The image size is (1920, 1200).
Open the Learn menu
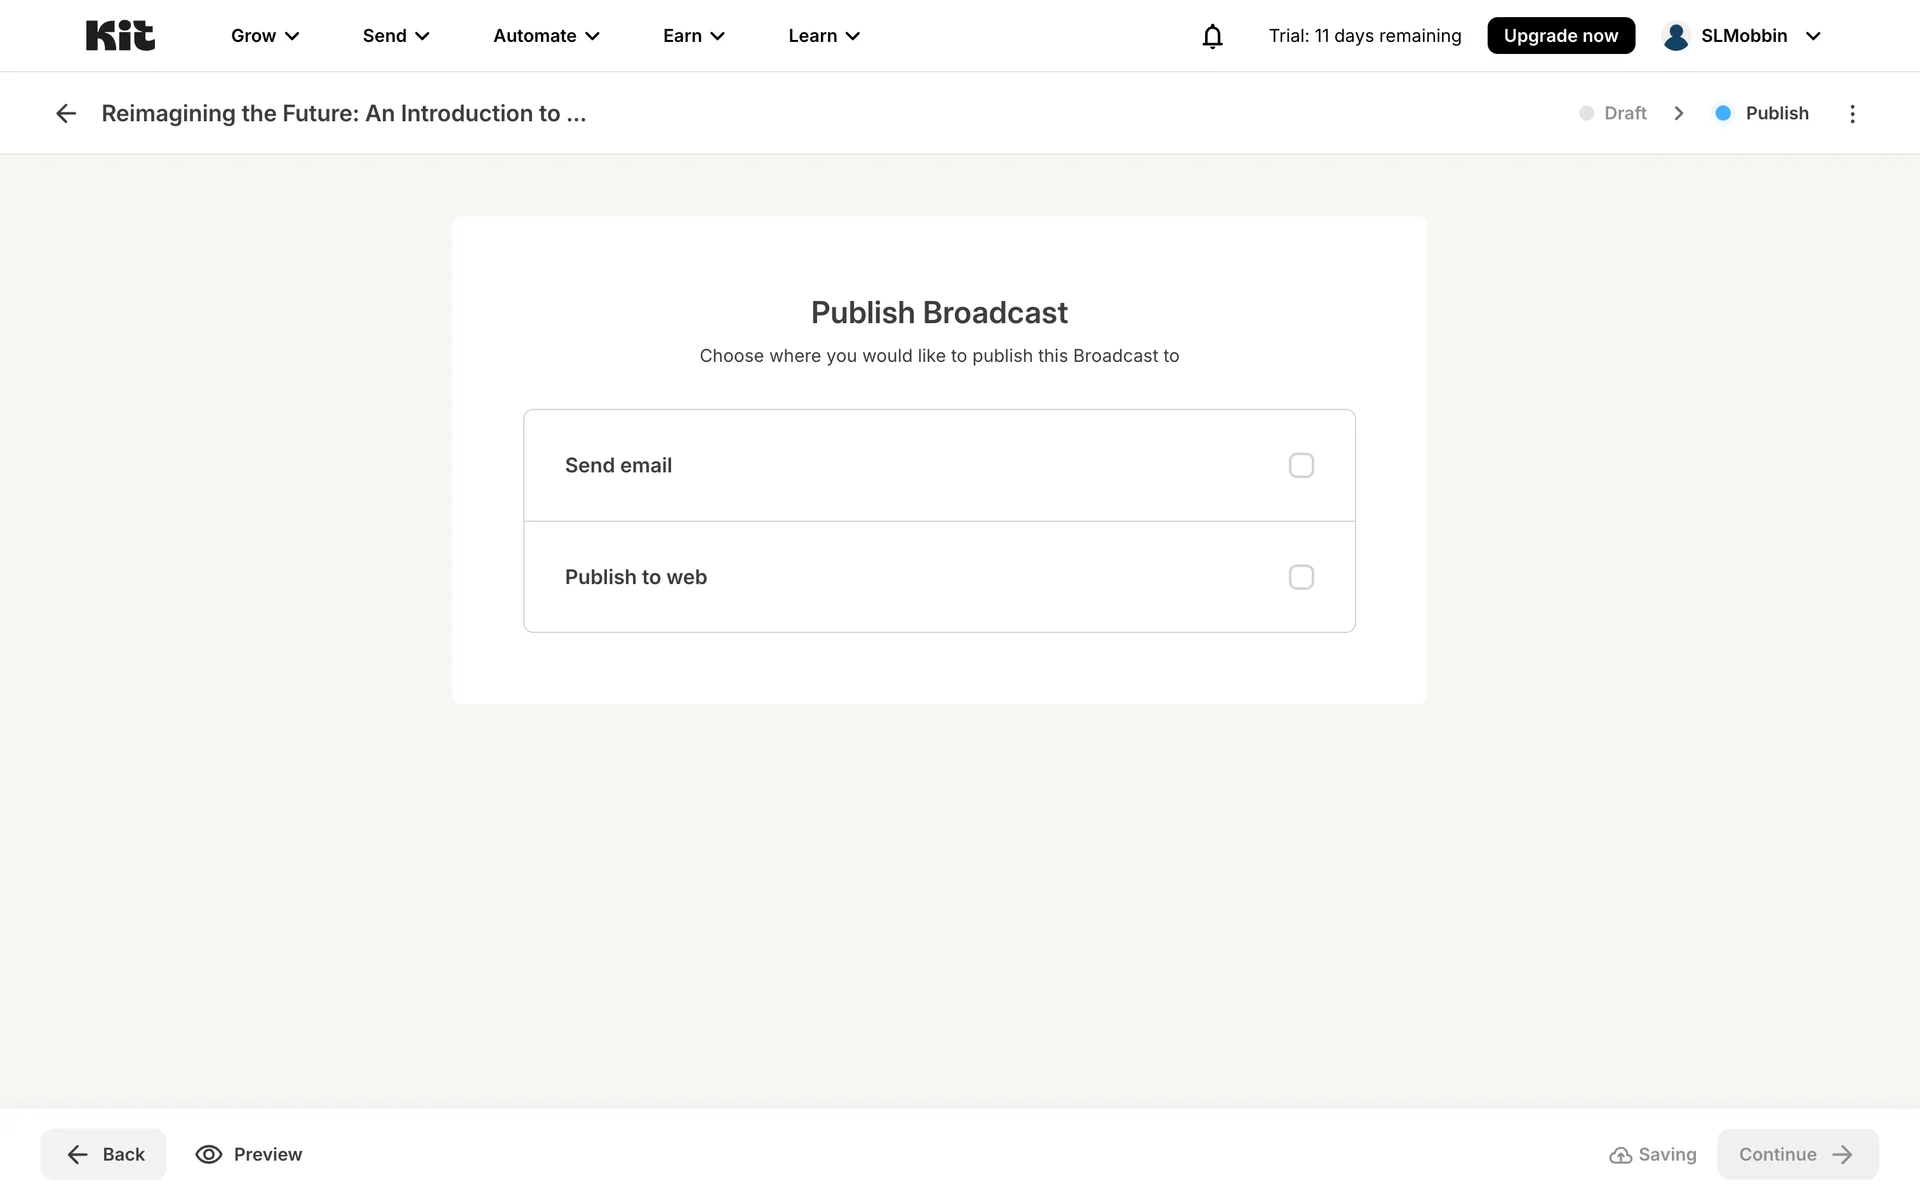tap(824, 36)
